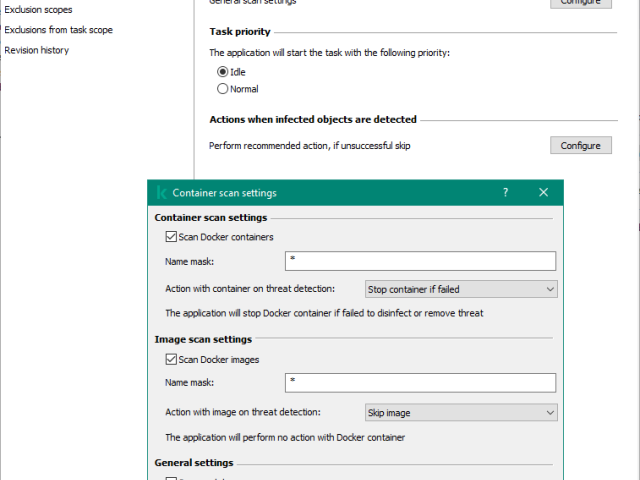This screenshot has width=640, height=480.
Task: Configure general scan settings button
Action: [x=581, y=2]
